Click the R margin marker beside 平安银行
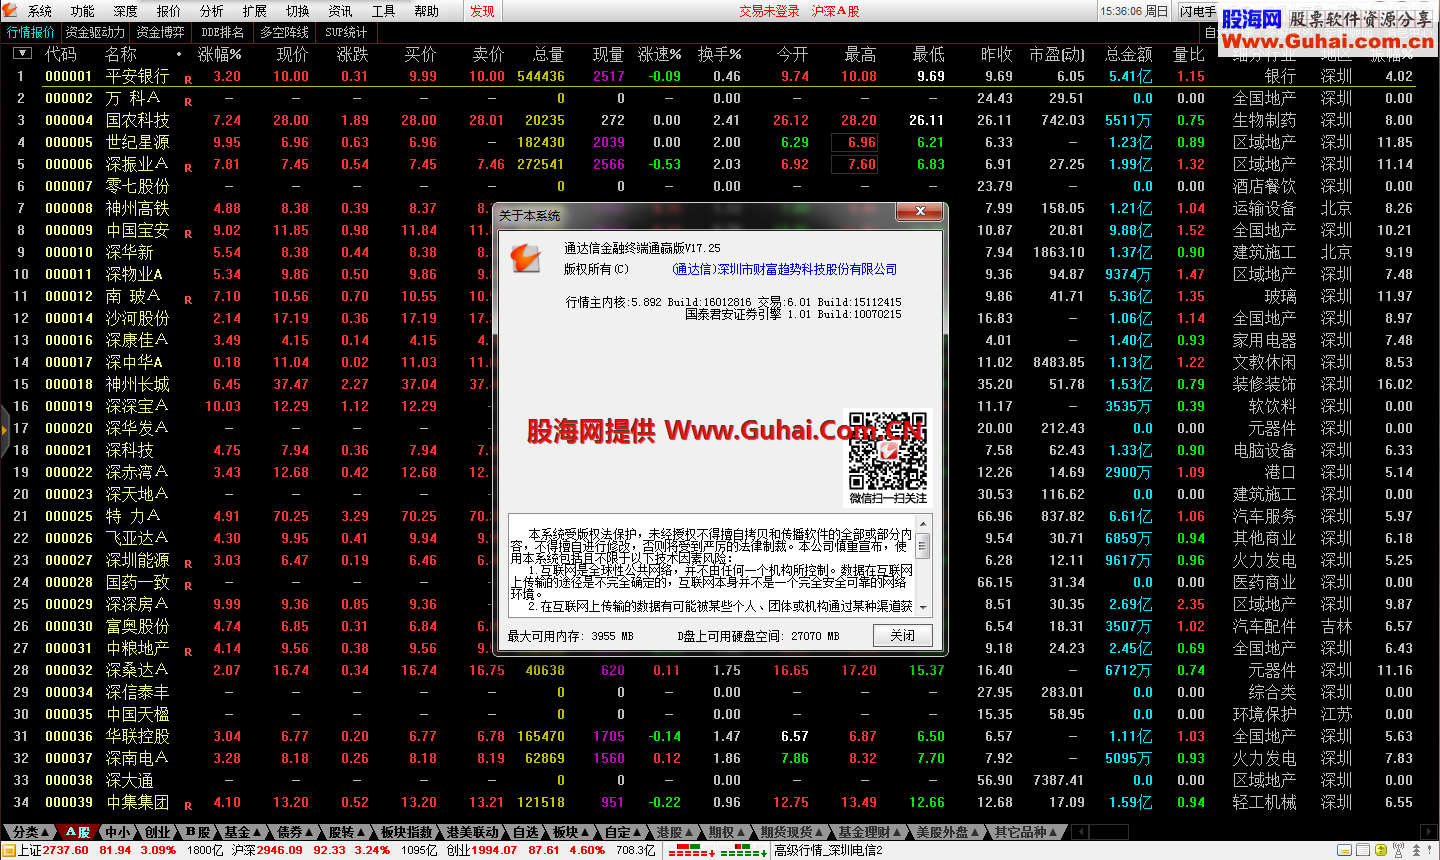The width and height of the screenshot is (1440, 860). tap(188, 78)
